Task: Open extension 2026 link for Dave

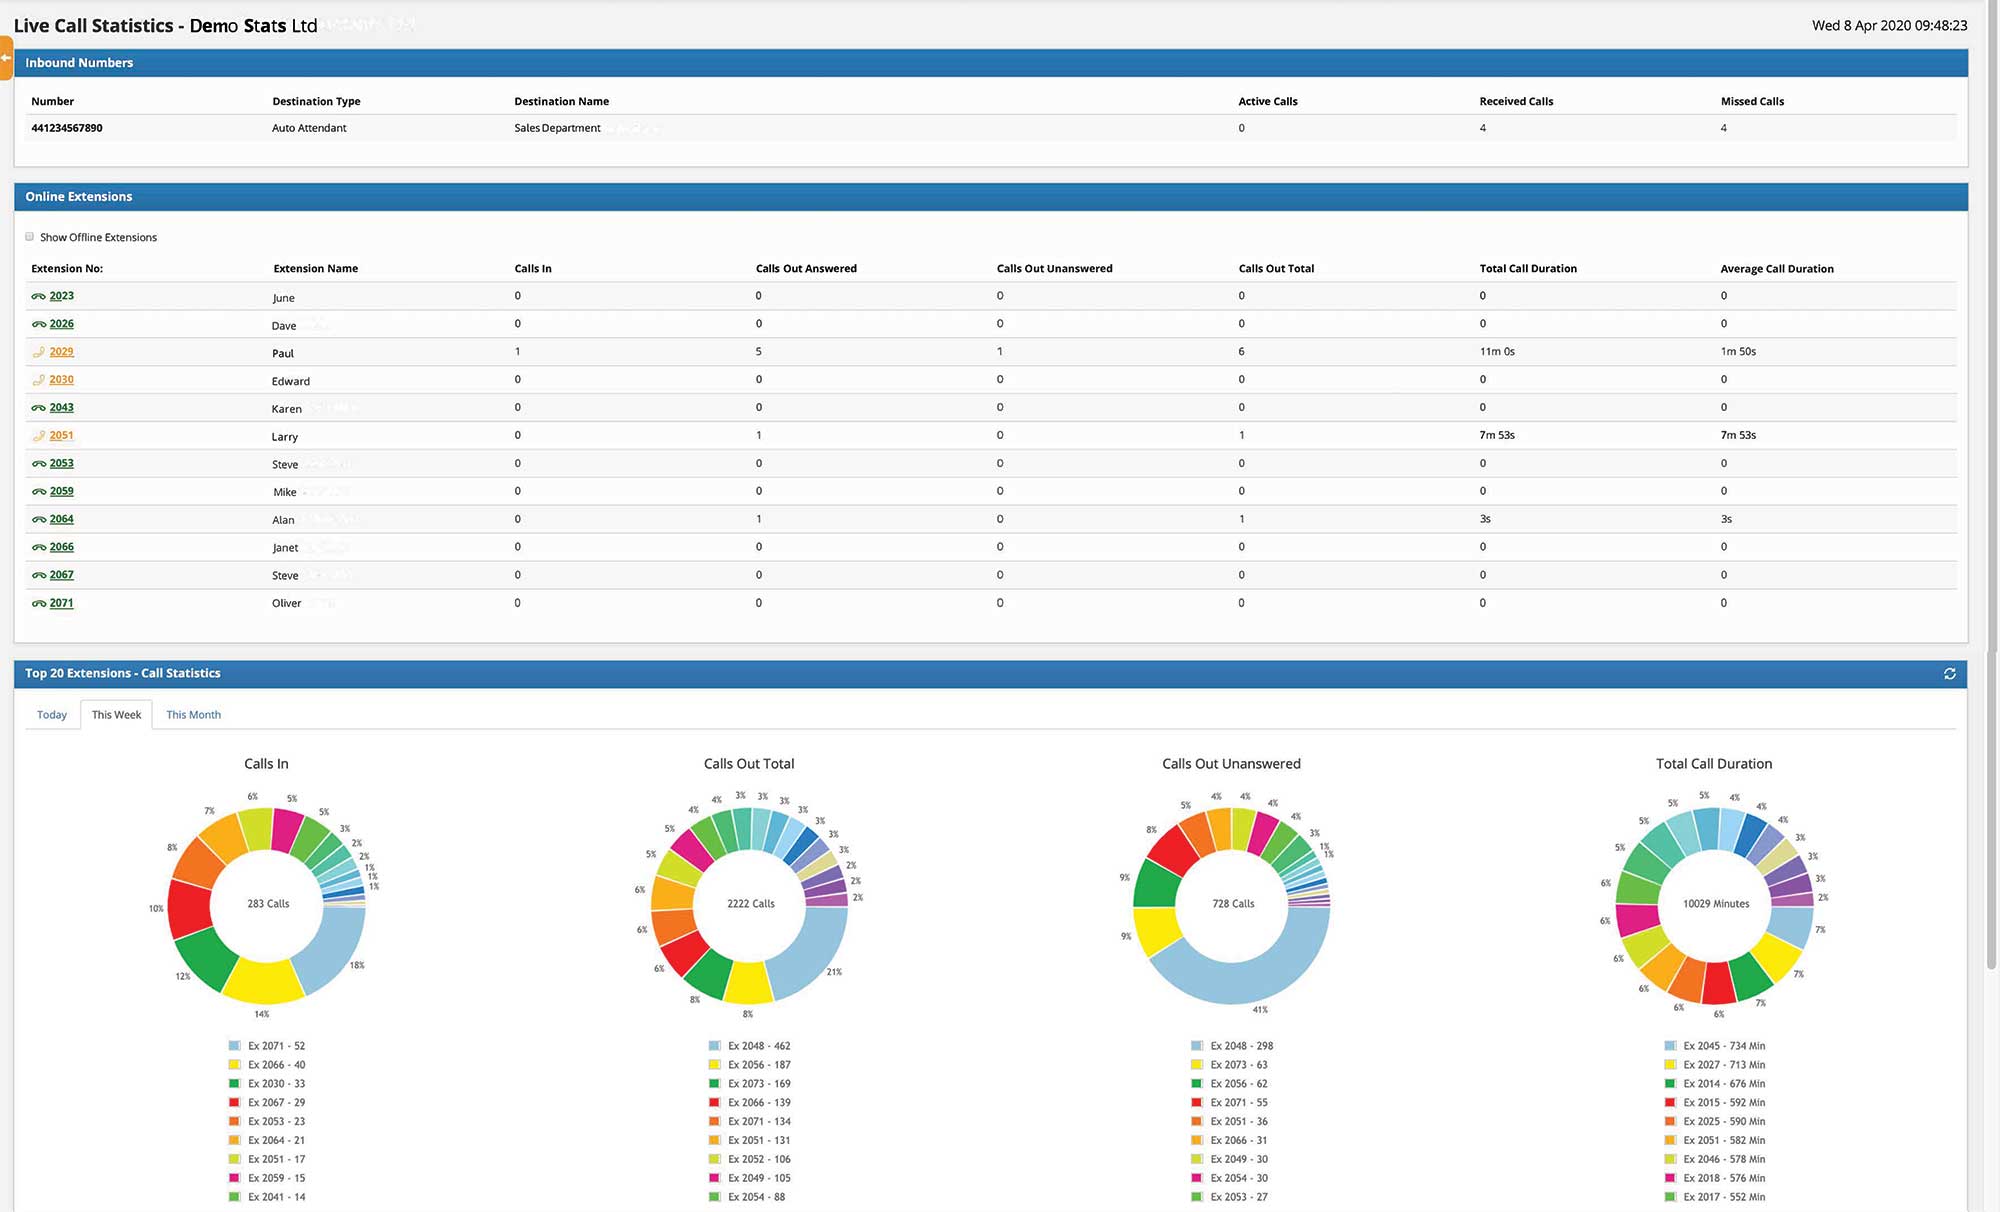Action: pos(62,324)
